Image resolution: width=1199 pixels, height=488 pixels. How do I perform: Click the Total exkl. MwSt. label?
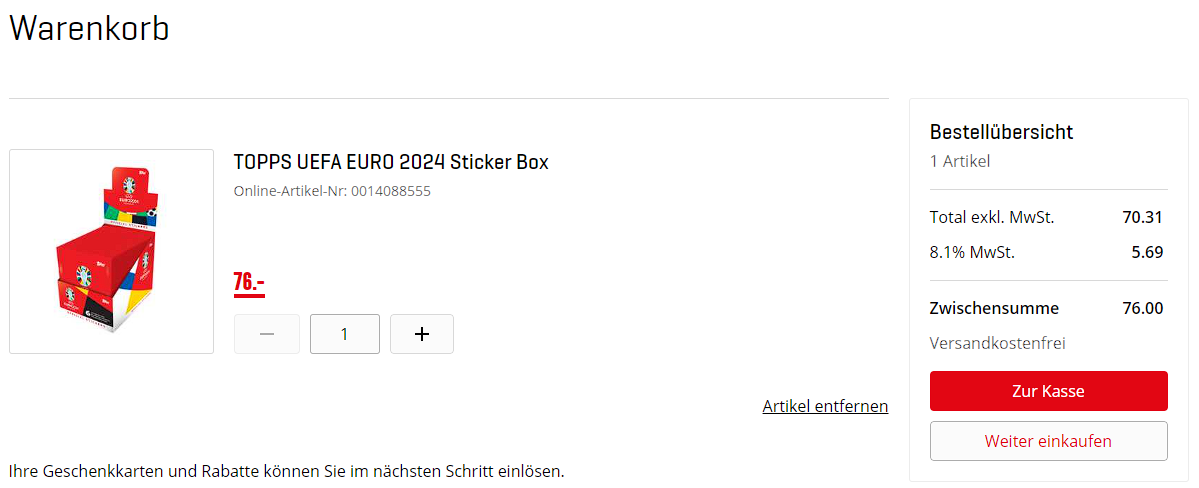[x=992, y=217]
